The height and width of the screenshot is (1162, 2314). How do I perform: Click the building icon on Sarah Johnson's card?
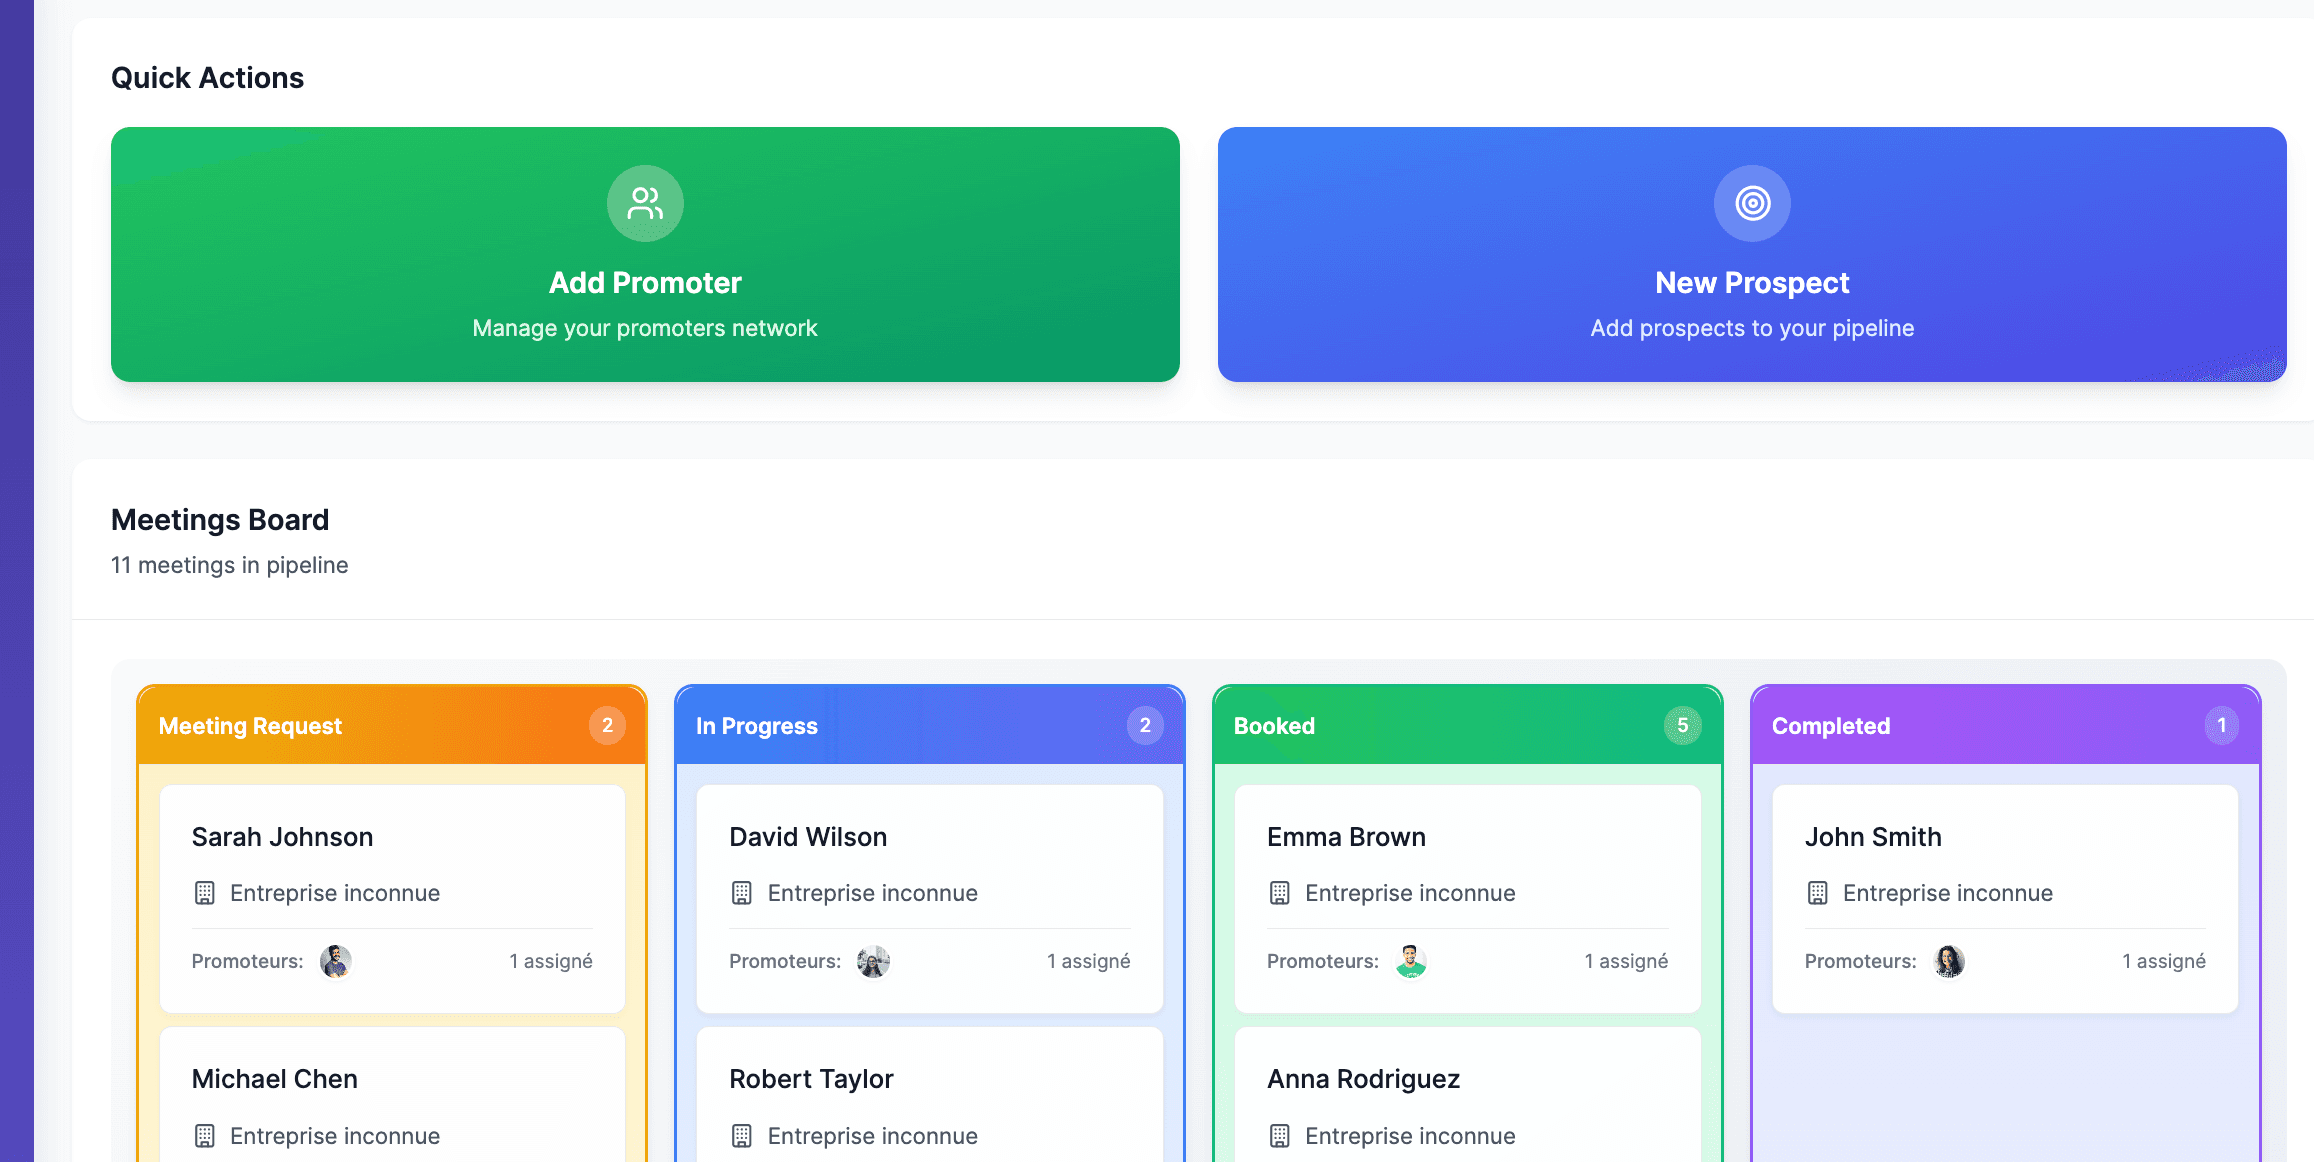[205, 893]
